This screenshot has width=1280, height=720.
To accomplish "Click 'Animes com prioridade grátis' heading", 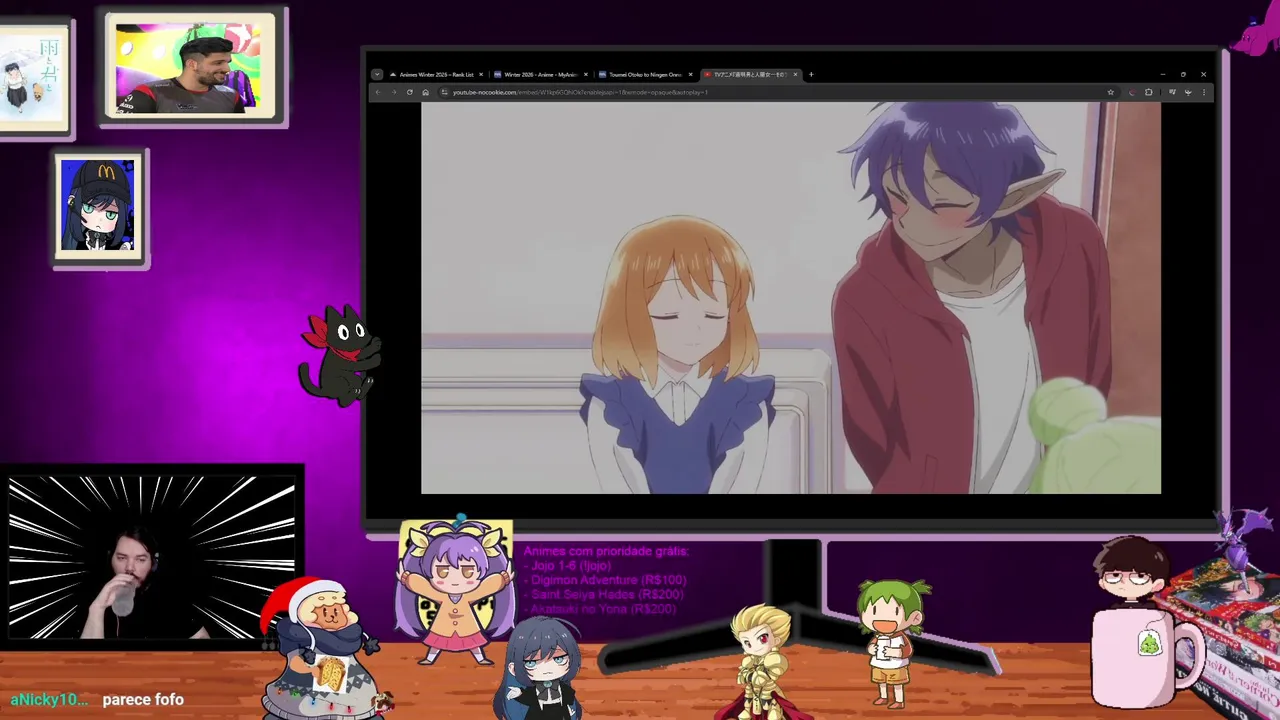I will [x=606, y=551].
